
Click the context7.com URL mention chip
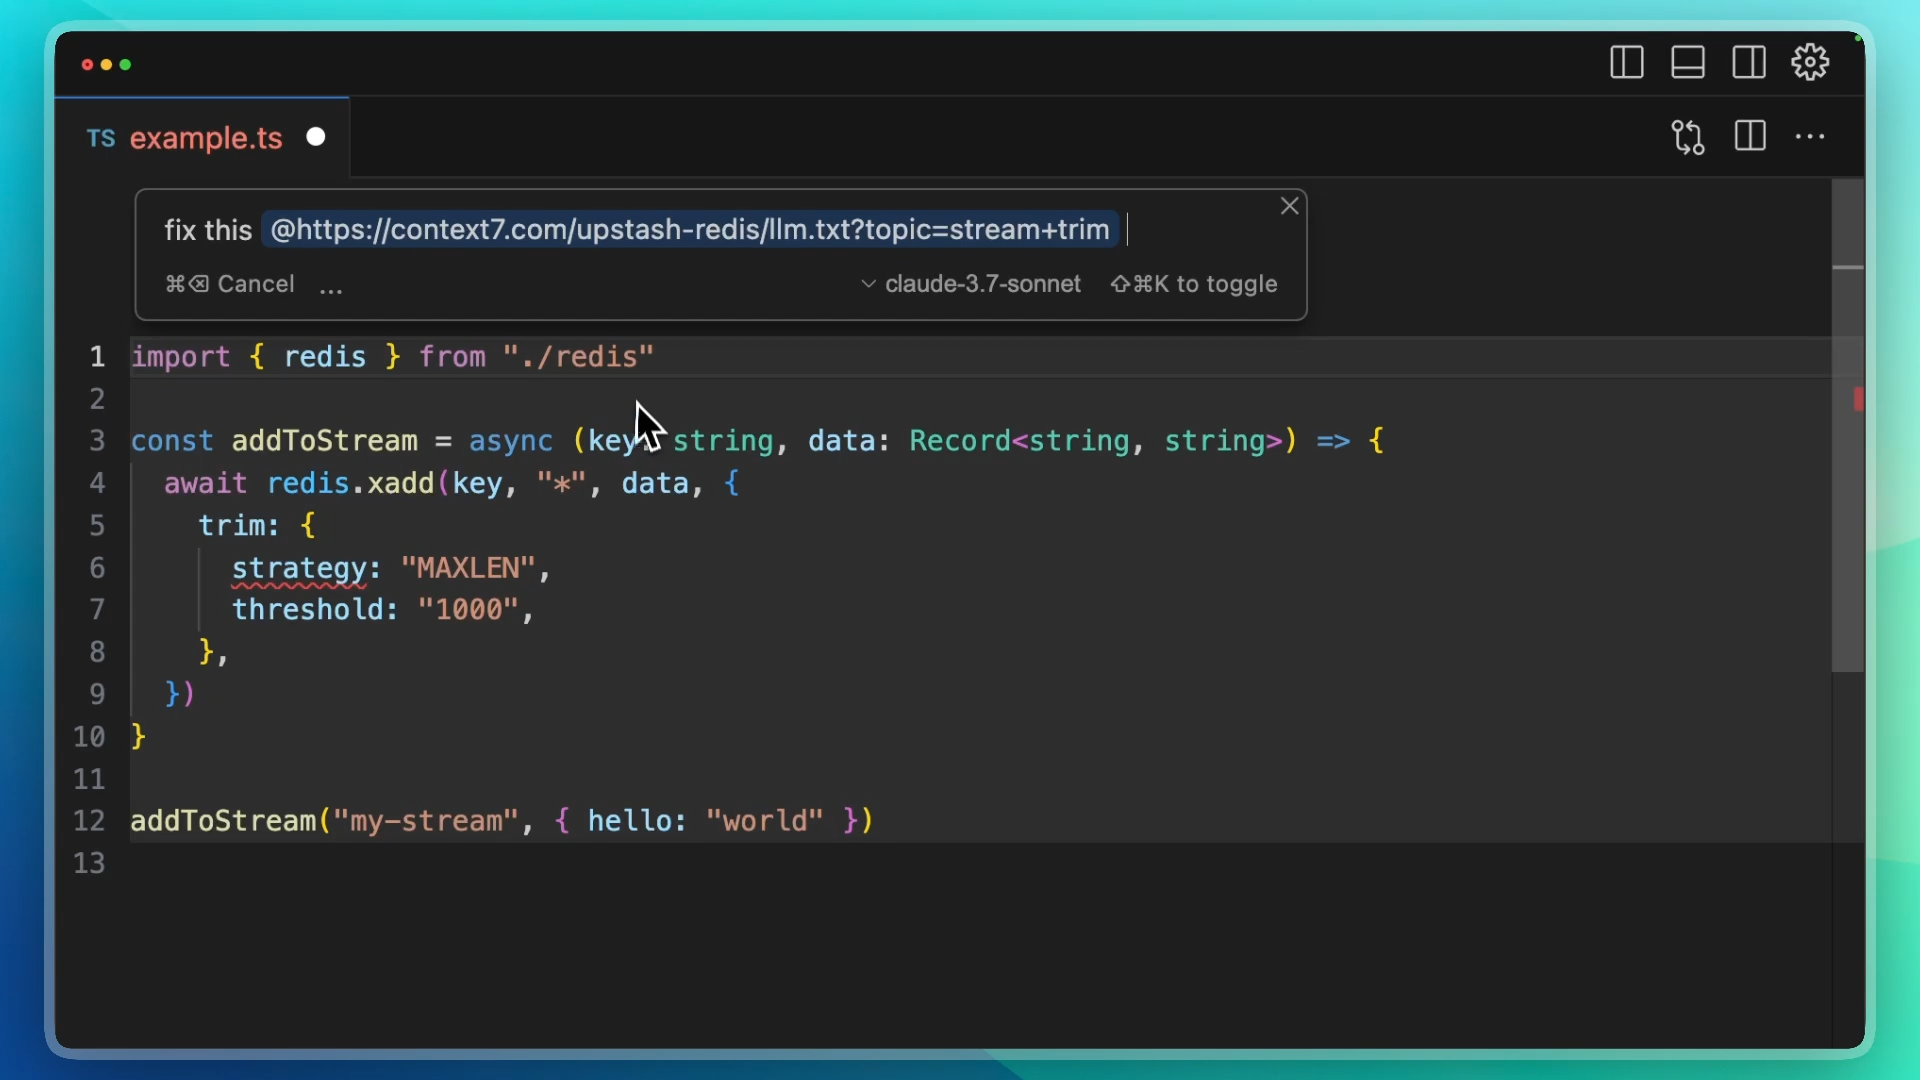pos(690,230)
